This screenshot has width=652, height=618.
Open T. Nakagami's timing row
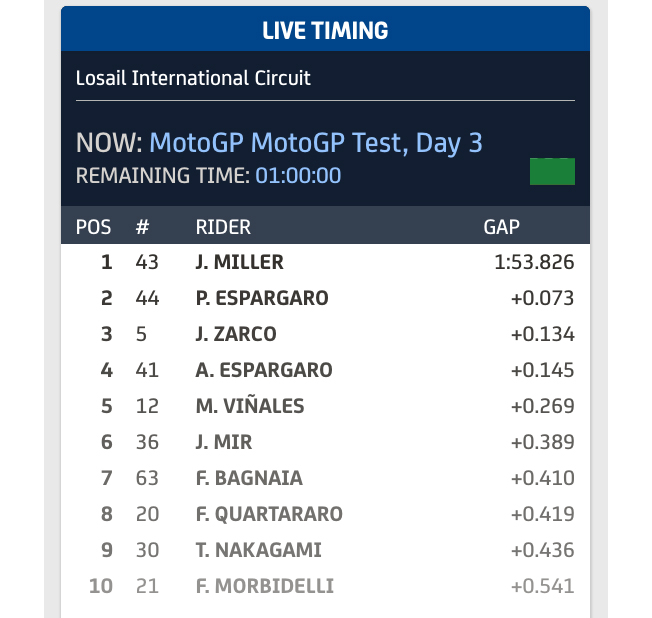click(x=257, y=550)
